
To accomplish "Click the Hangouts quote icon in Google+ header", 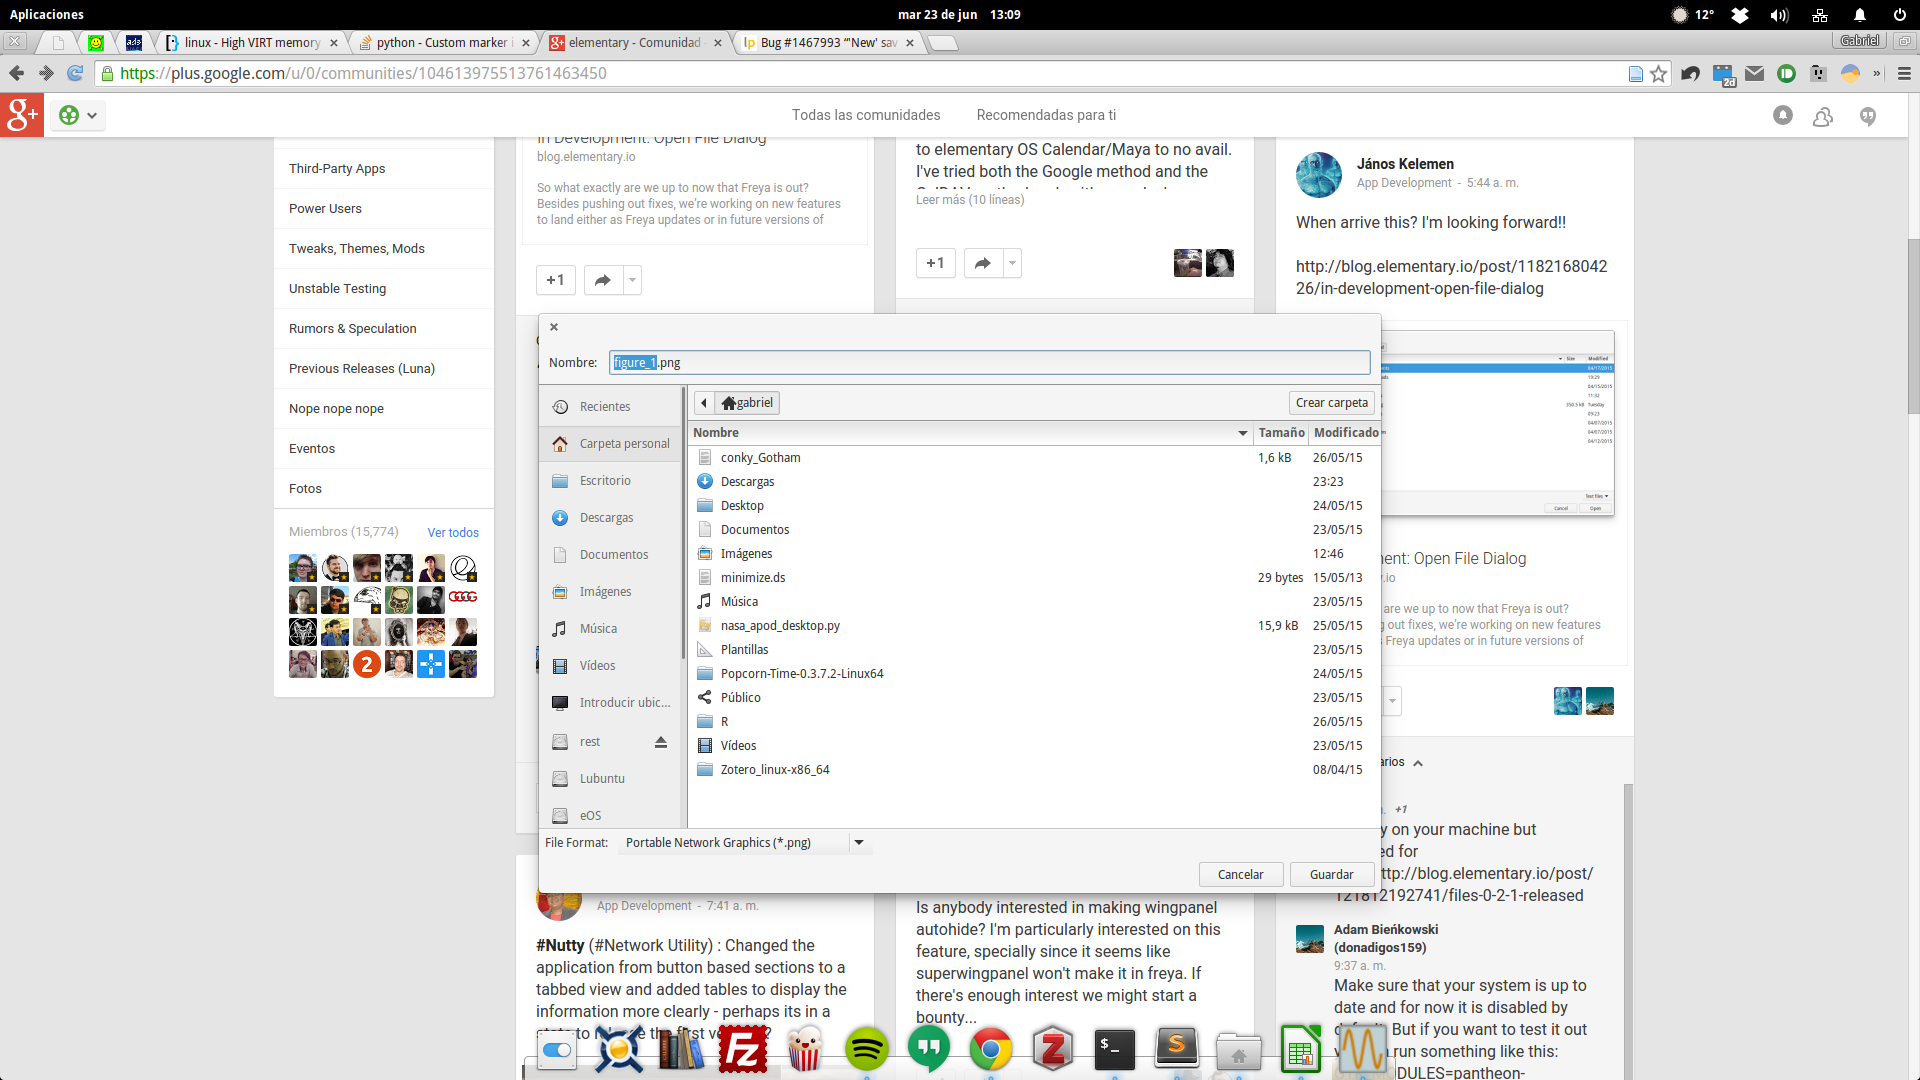I will click(x=1867, y=116).
